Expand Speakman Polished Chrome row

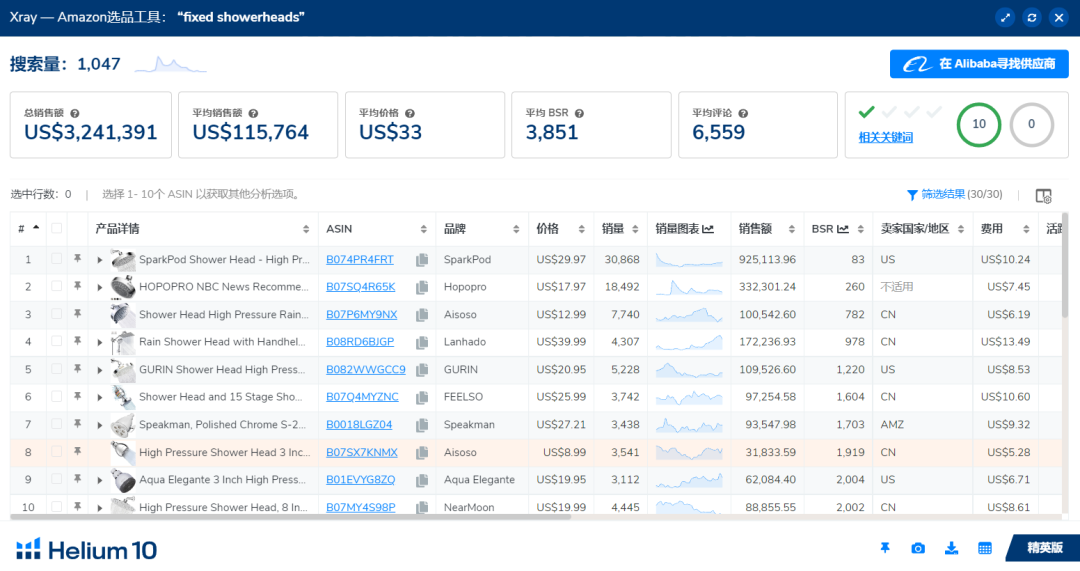point(100,426)
